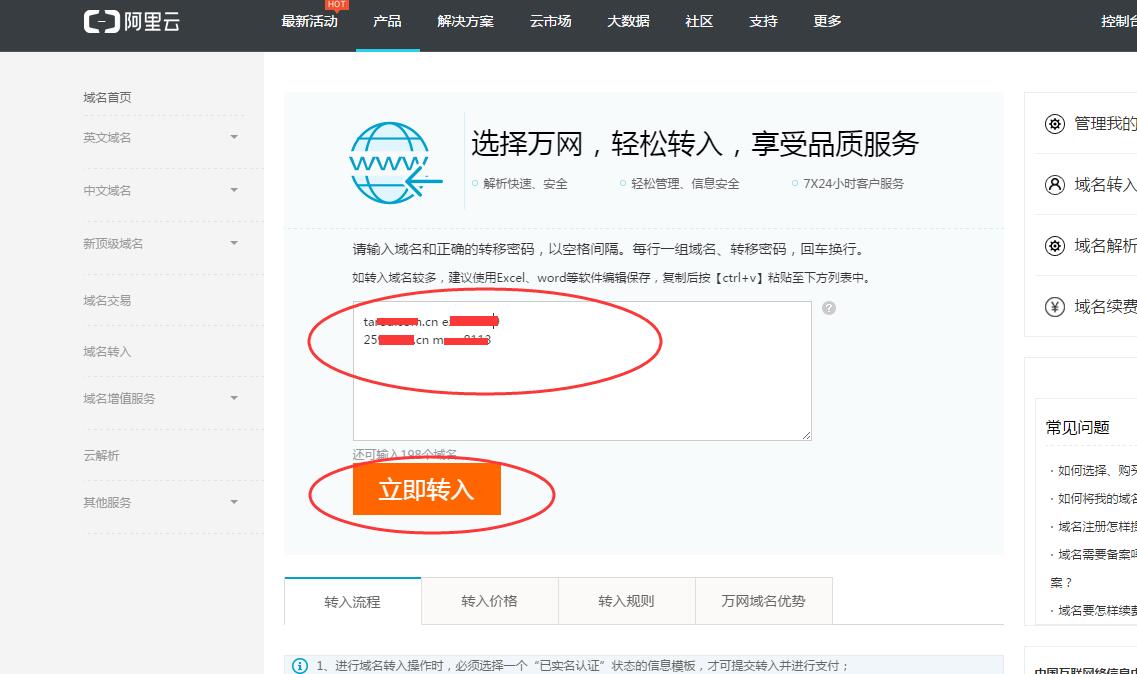
Task: Click the 中文域名 sidebar label
Action: click(107, 191)
